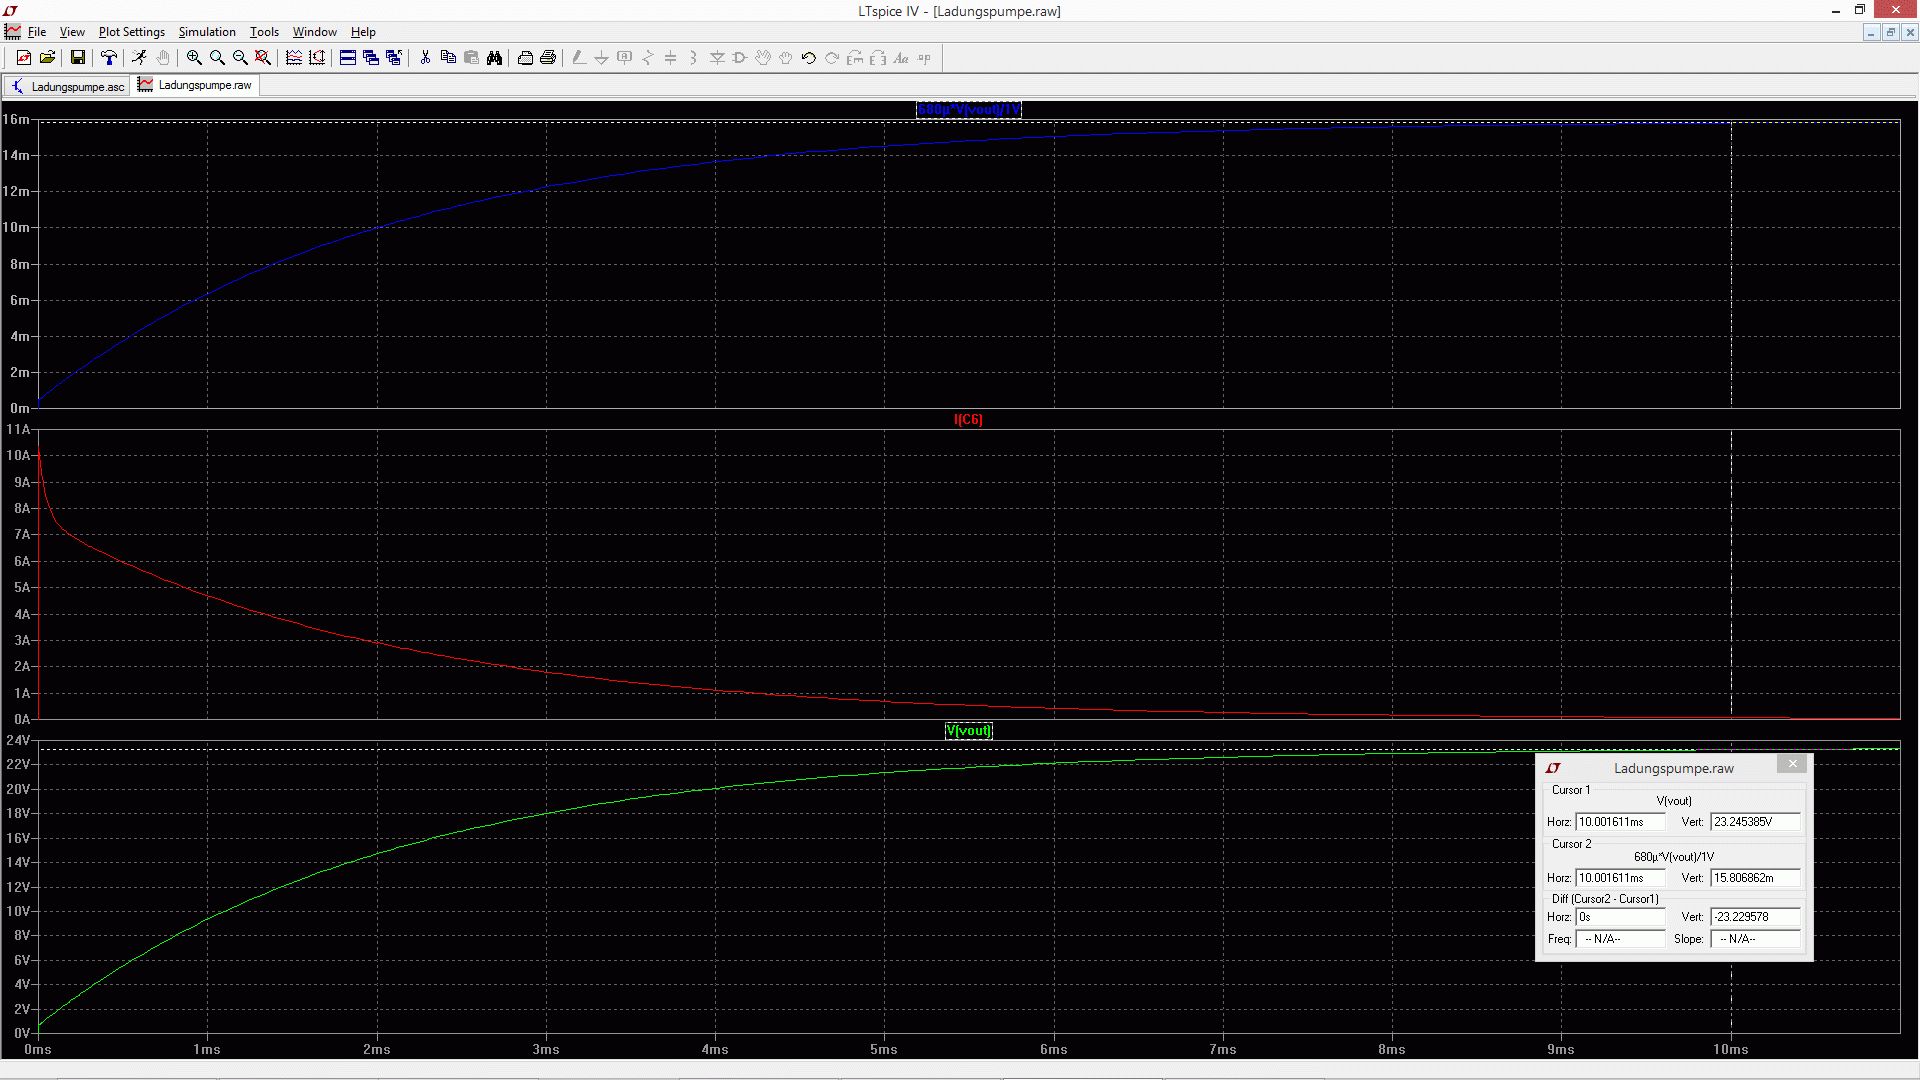Close the Ladungspumpe.raw cursor dialog

click(x=1792, y=764)
